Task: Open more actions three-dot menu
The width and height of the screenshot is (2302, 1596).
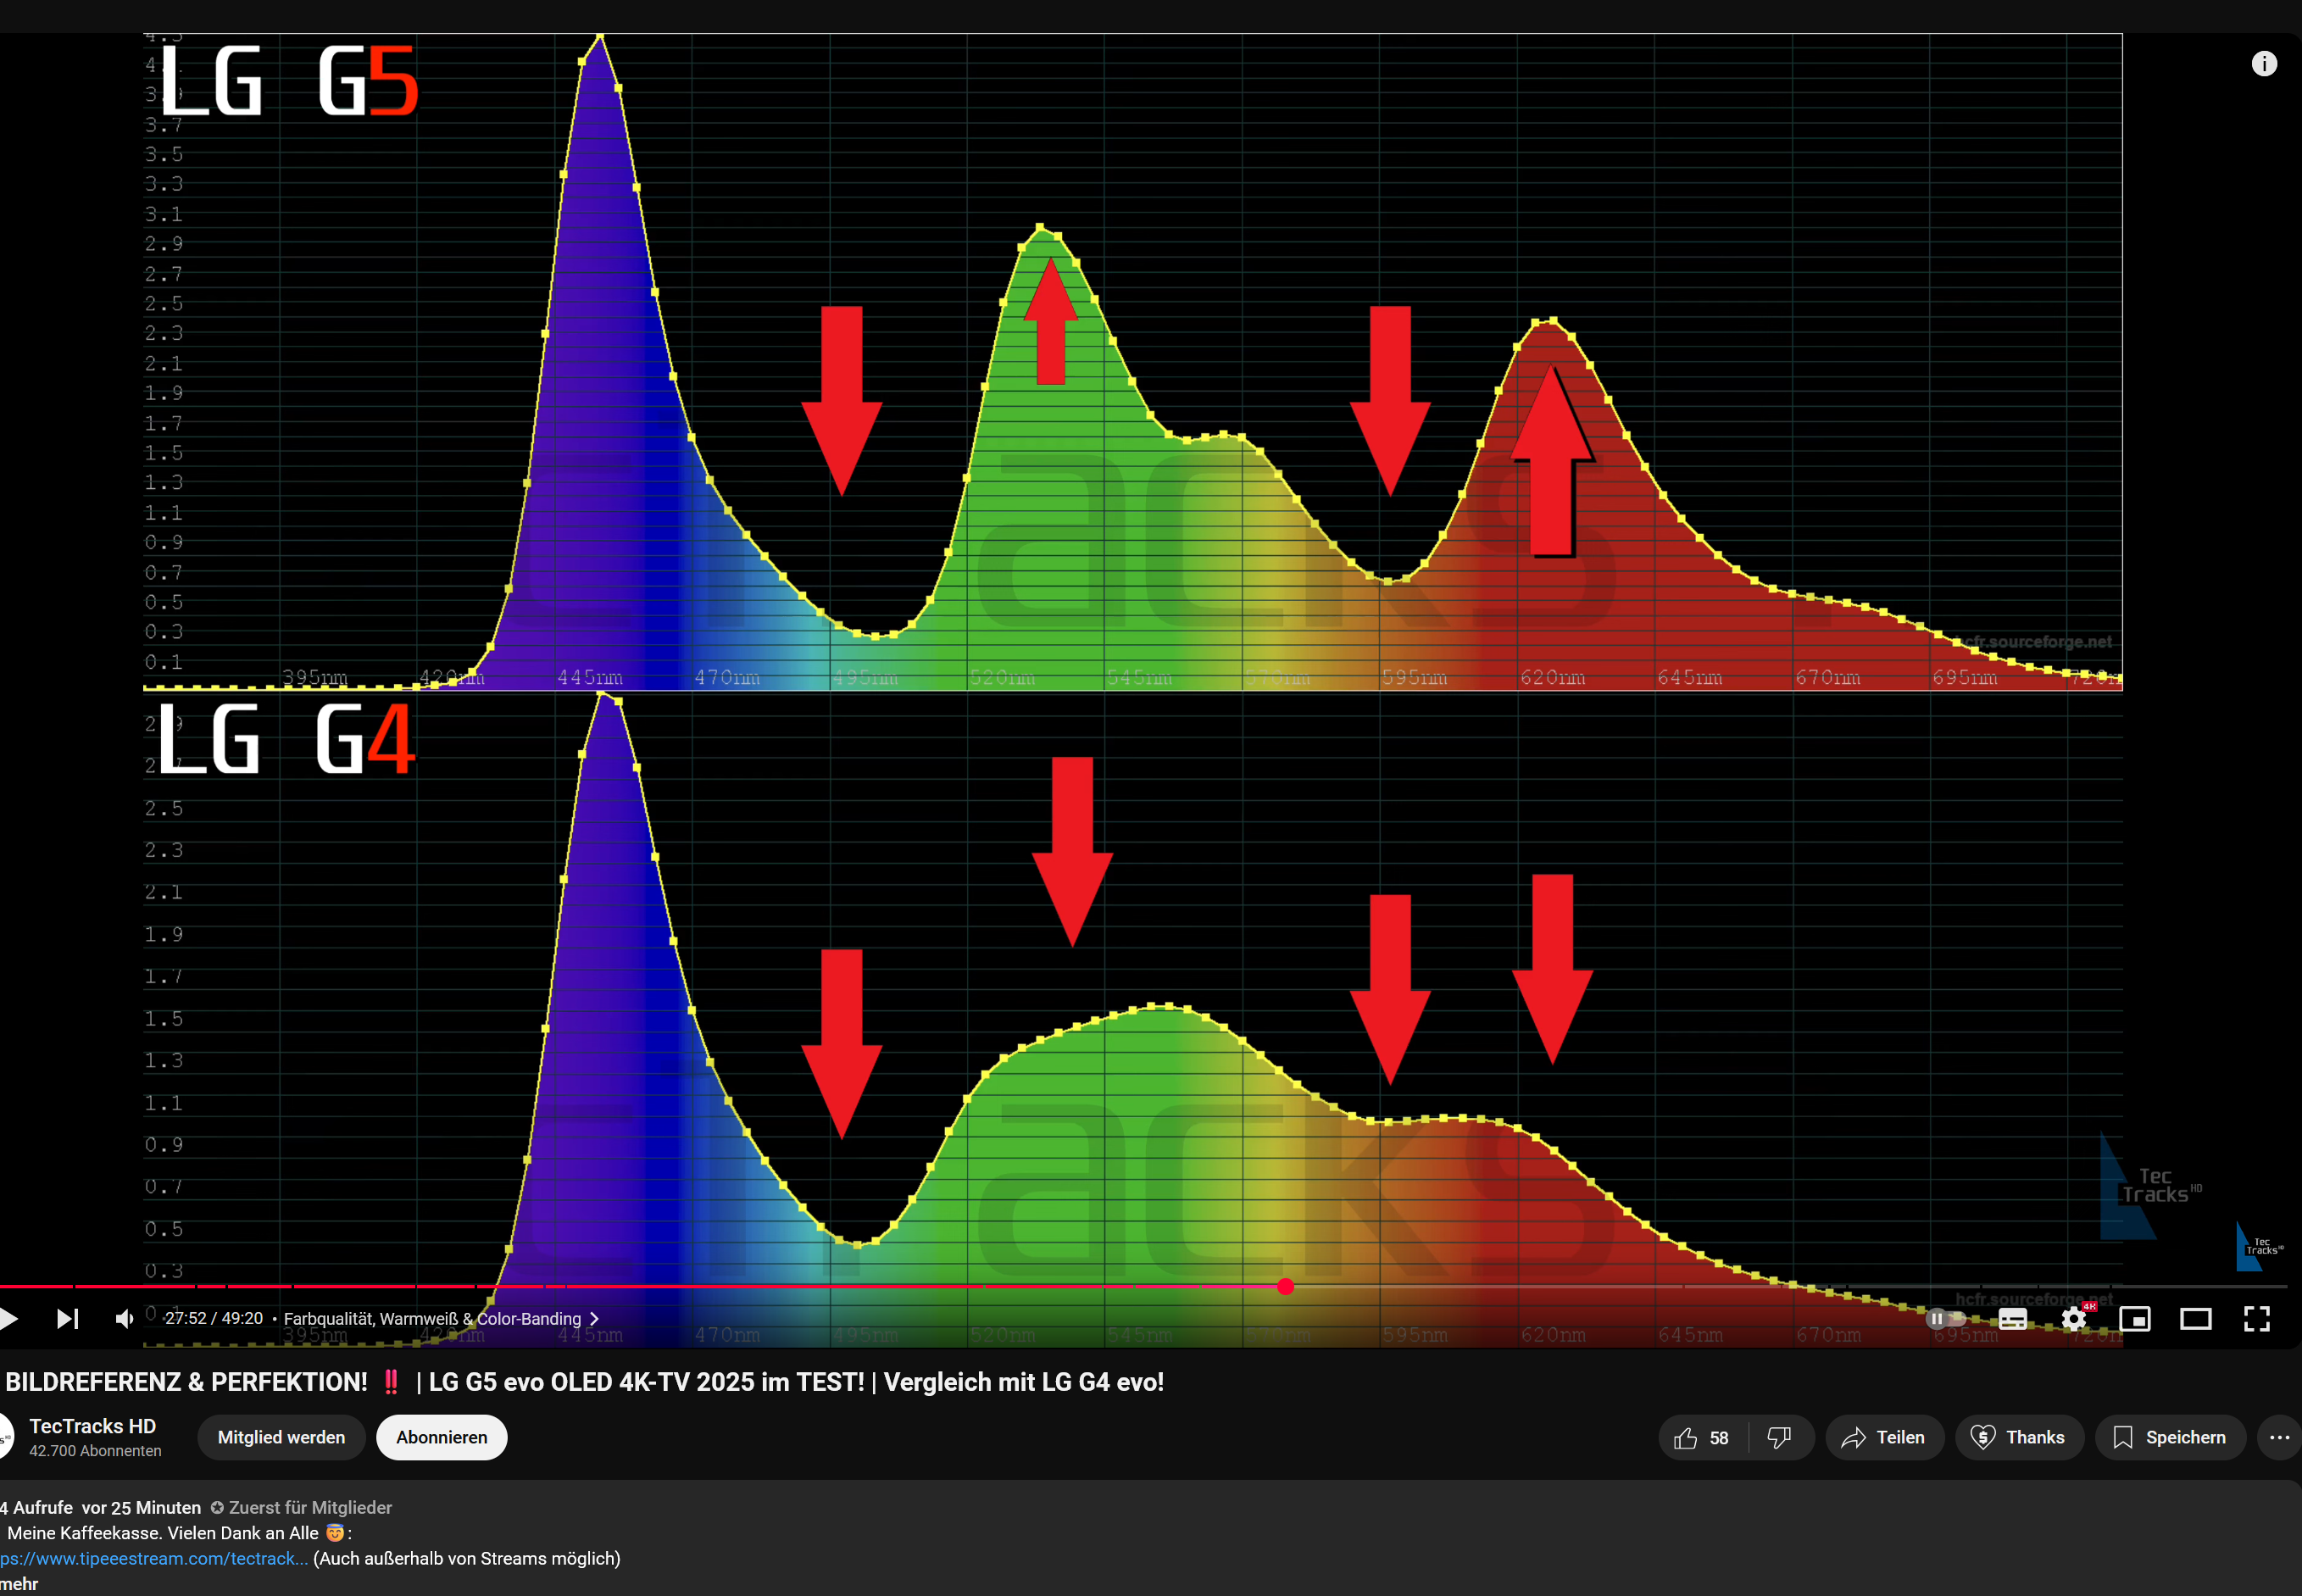Action: coord(2279,1438)
